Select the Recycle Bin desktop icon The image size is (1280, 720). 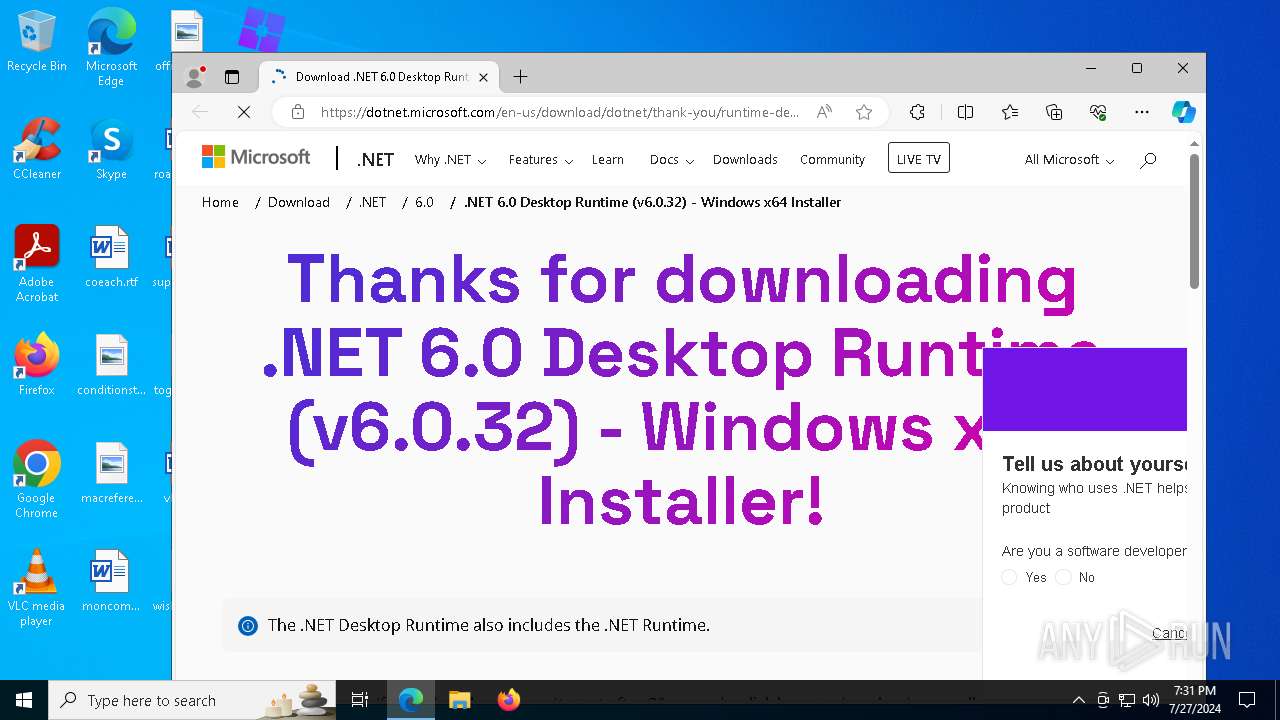37,42
